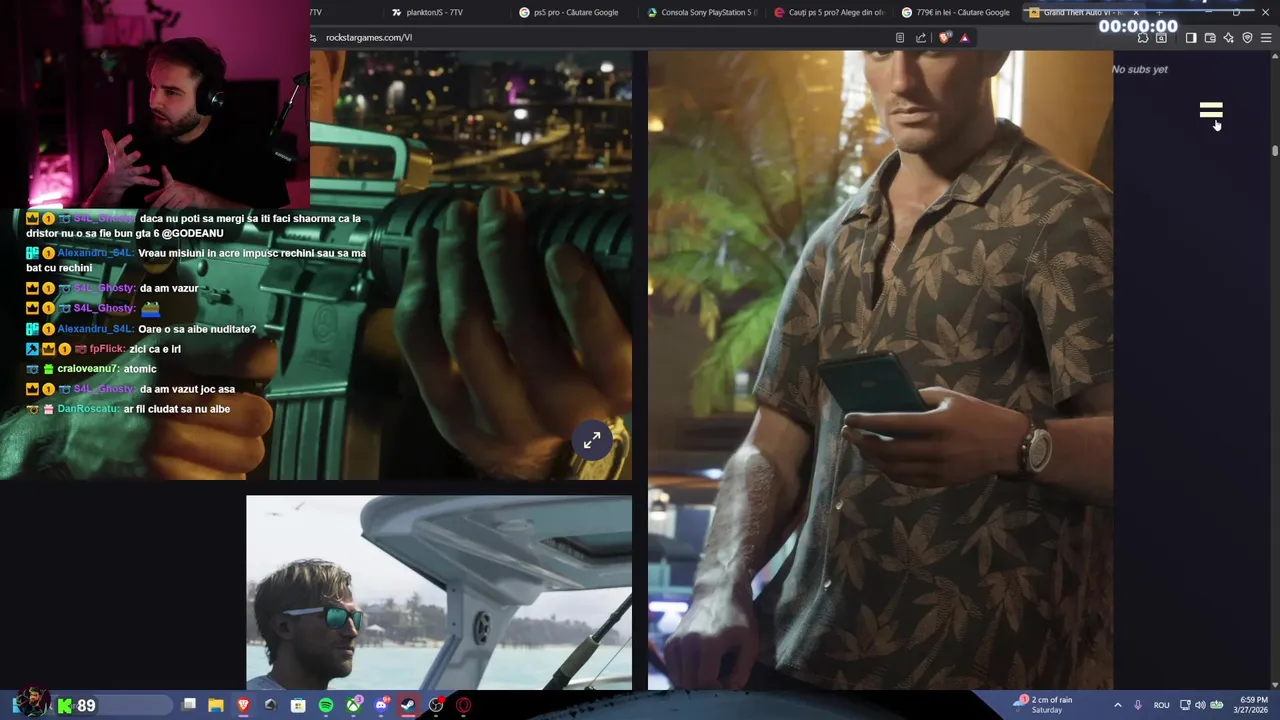Image resolution: width=1280 pixels, height=720 pixels.
Task: Switch to the planktonJS - 7TV tab
Action: [435, 12]
